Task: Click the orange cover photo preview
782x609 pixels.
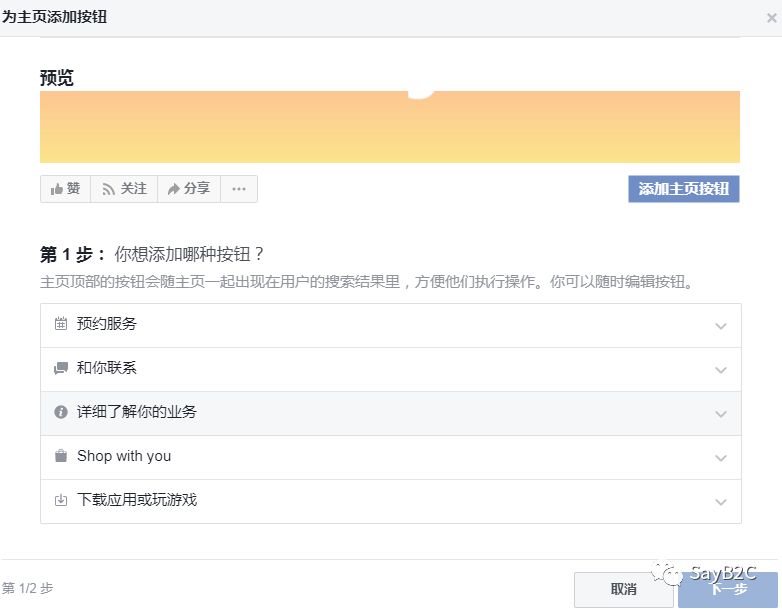Action: [x=390, y=127]
